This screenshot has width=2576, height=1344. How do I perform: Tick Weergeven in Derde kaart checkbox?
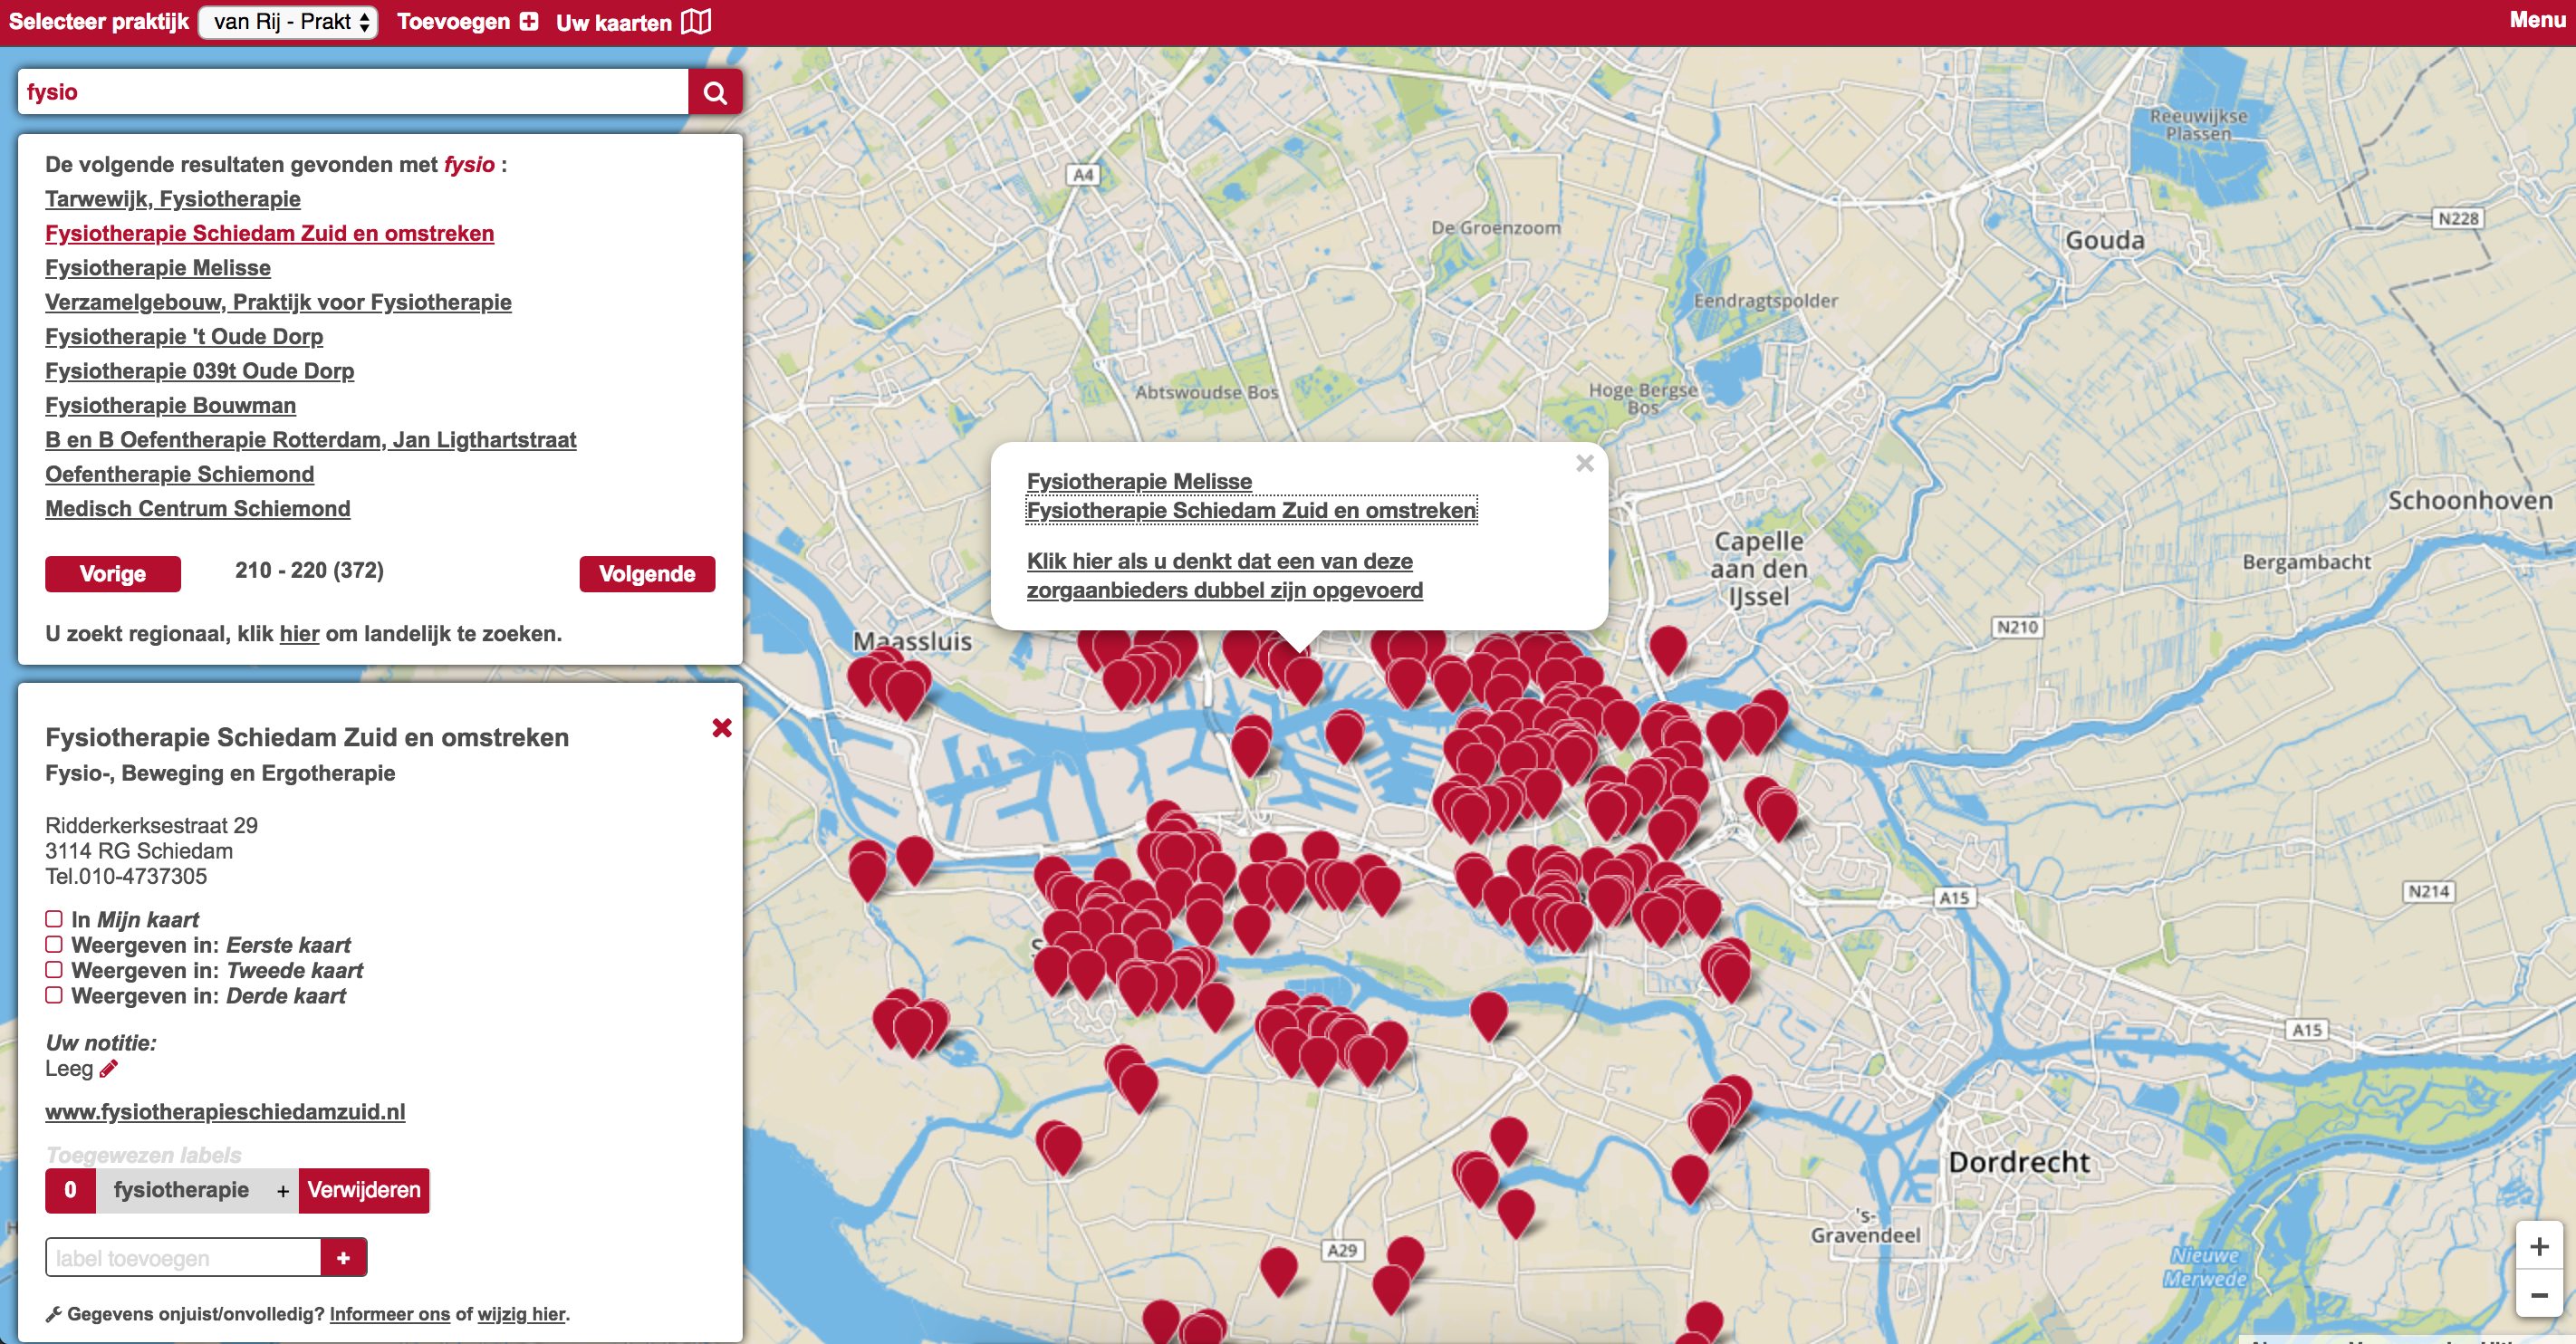click(54, 995)
